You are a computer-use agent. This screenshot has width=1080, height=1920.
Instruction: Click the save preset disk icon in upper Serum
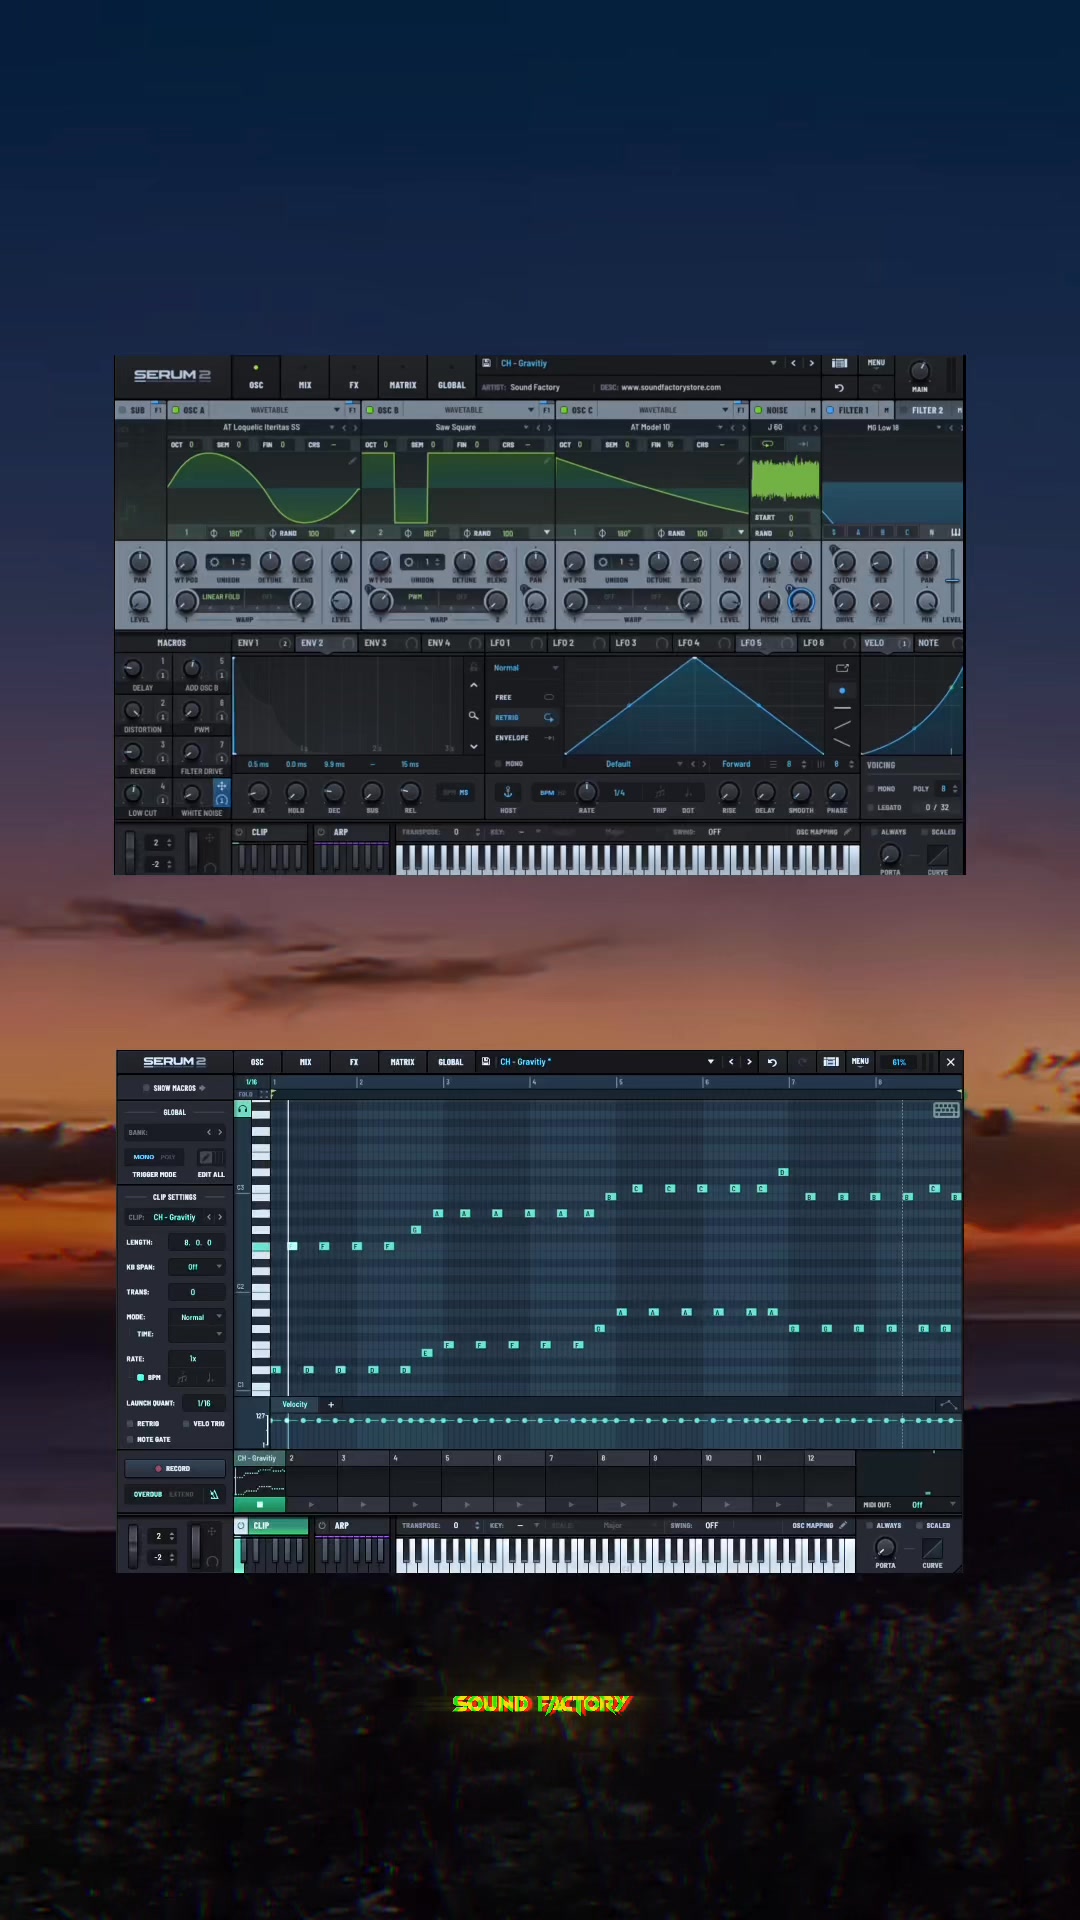click(486, 363)
